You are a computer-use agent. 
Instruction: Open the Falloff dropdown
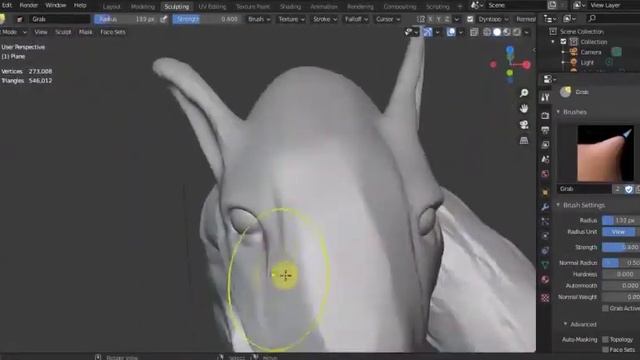coord(356,19)
